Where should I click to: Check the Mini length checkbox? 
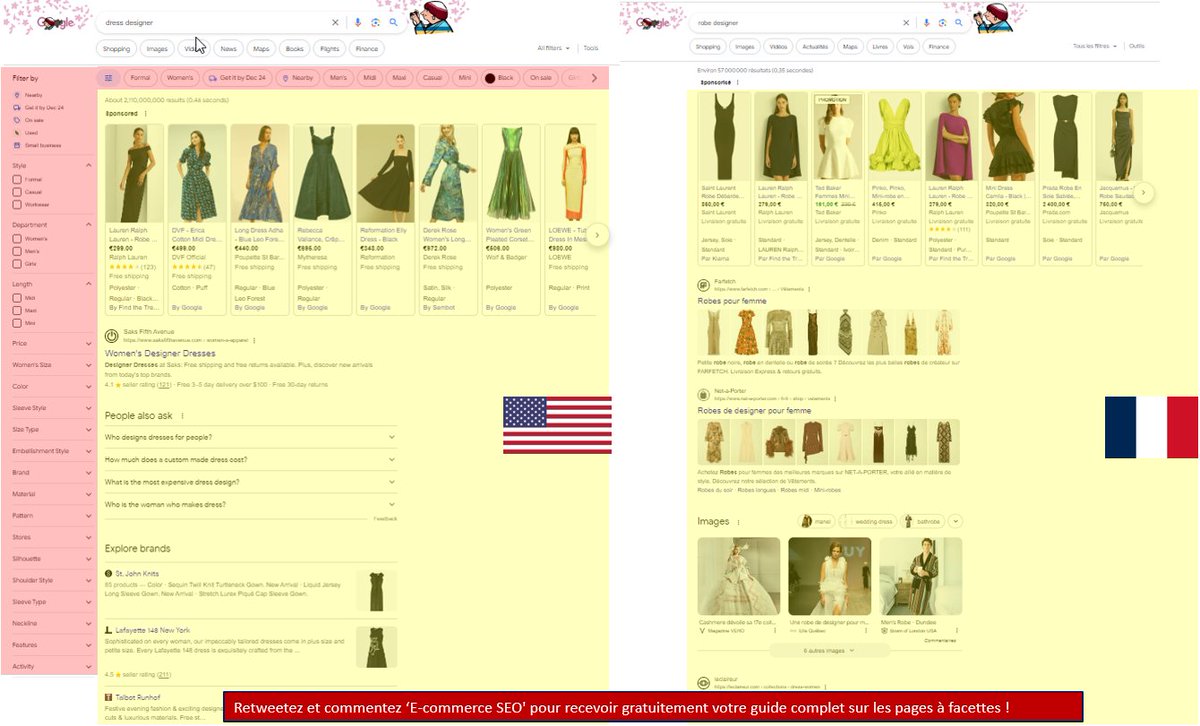pos(17,323)
